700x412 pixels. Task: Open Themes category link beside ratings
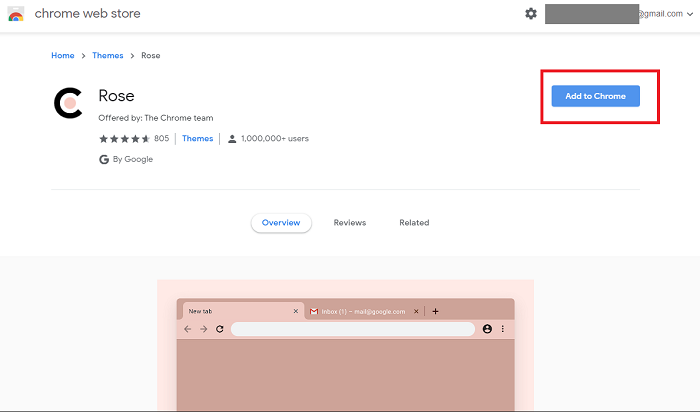pos(197,138)
